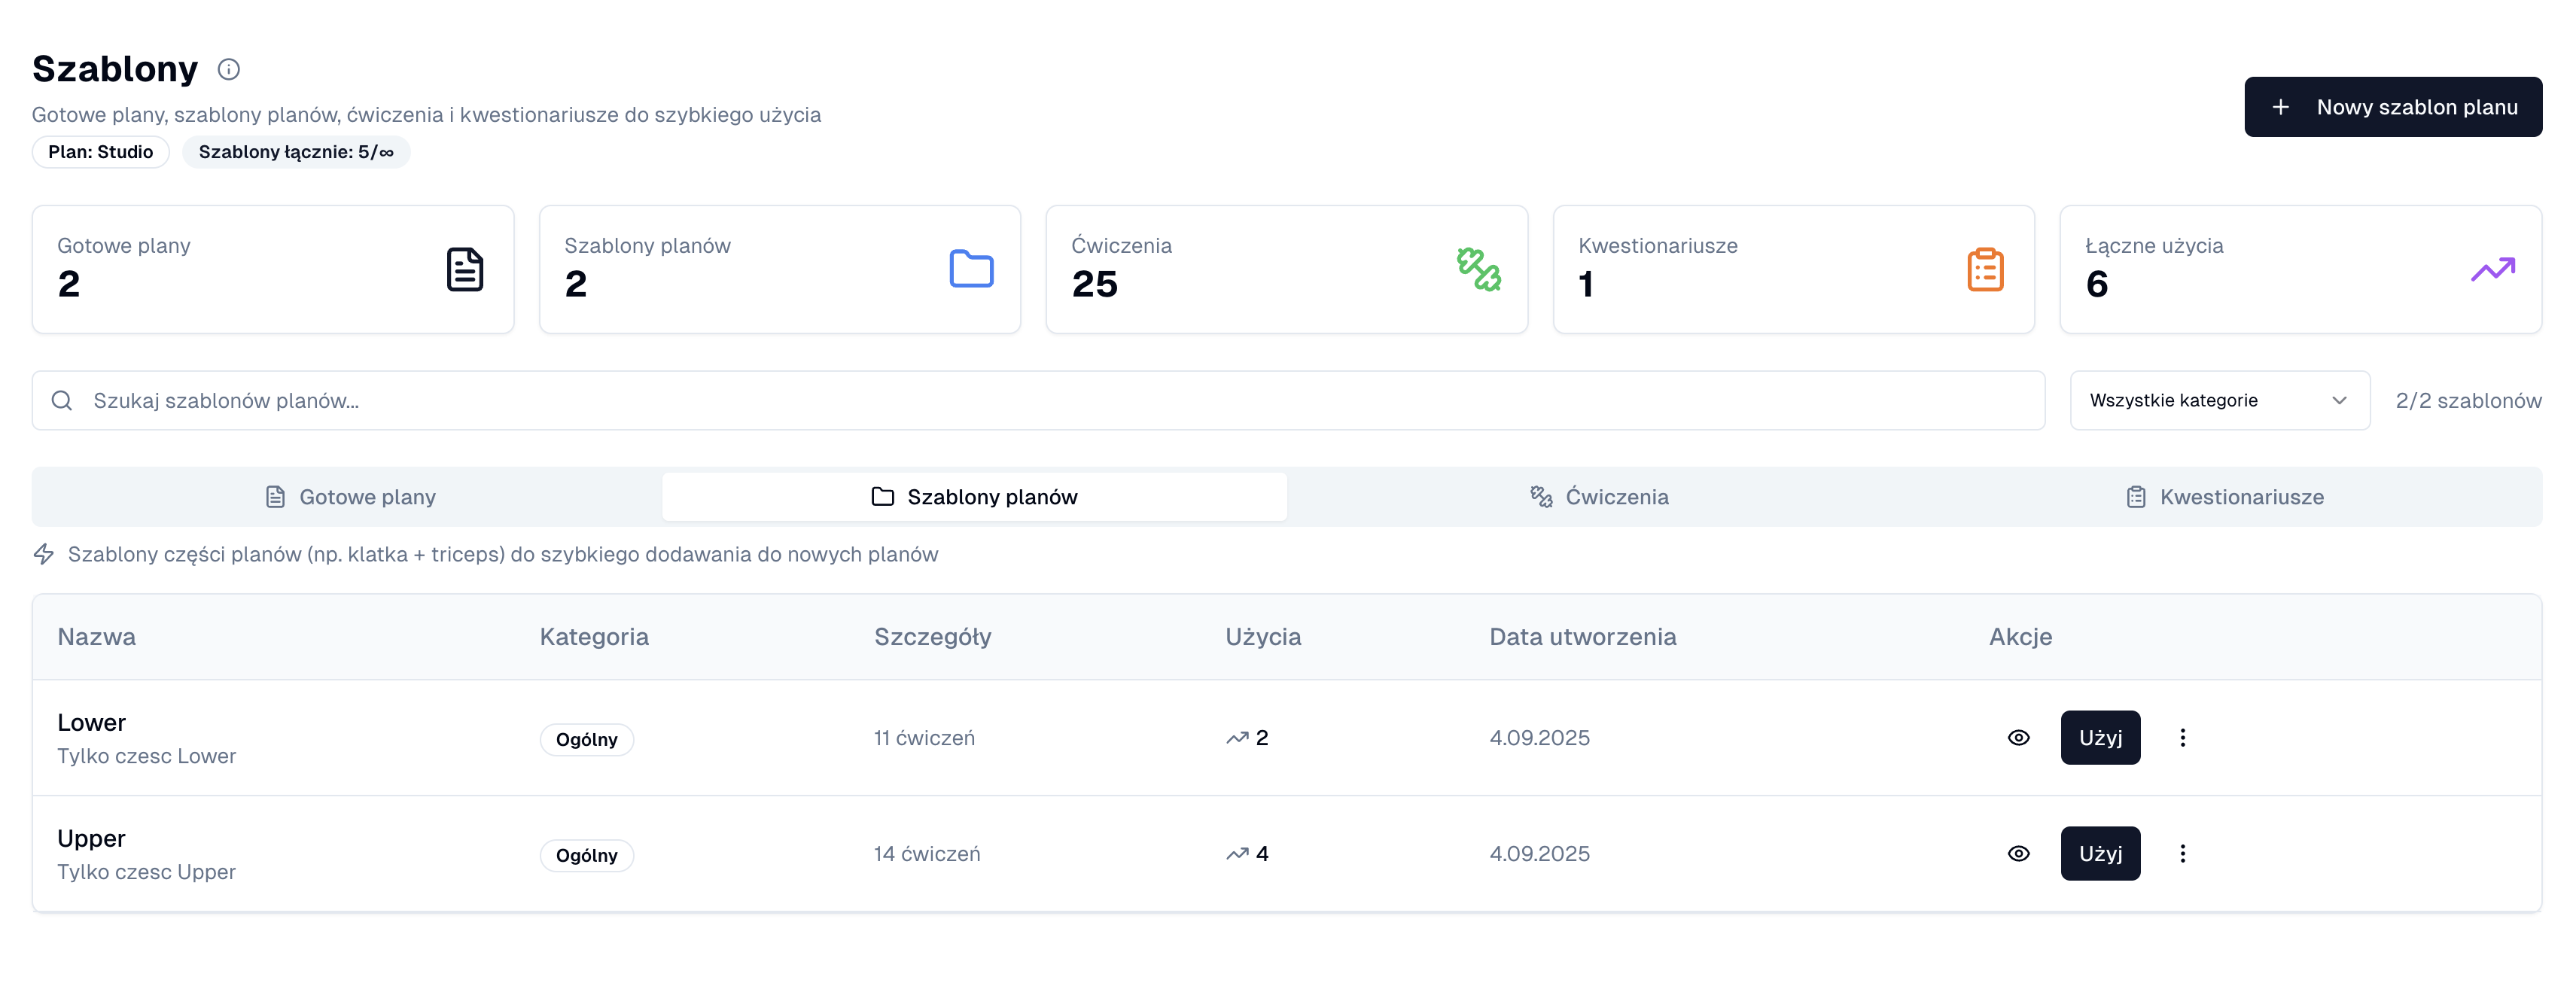Click the trend arrow icon on Łączne użycia card

coord(2493,269)
